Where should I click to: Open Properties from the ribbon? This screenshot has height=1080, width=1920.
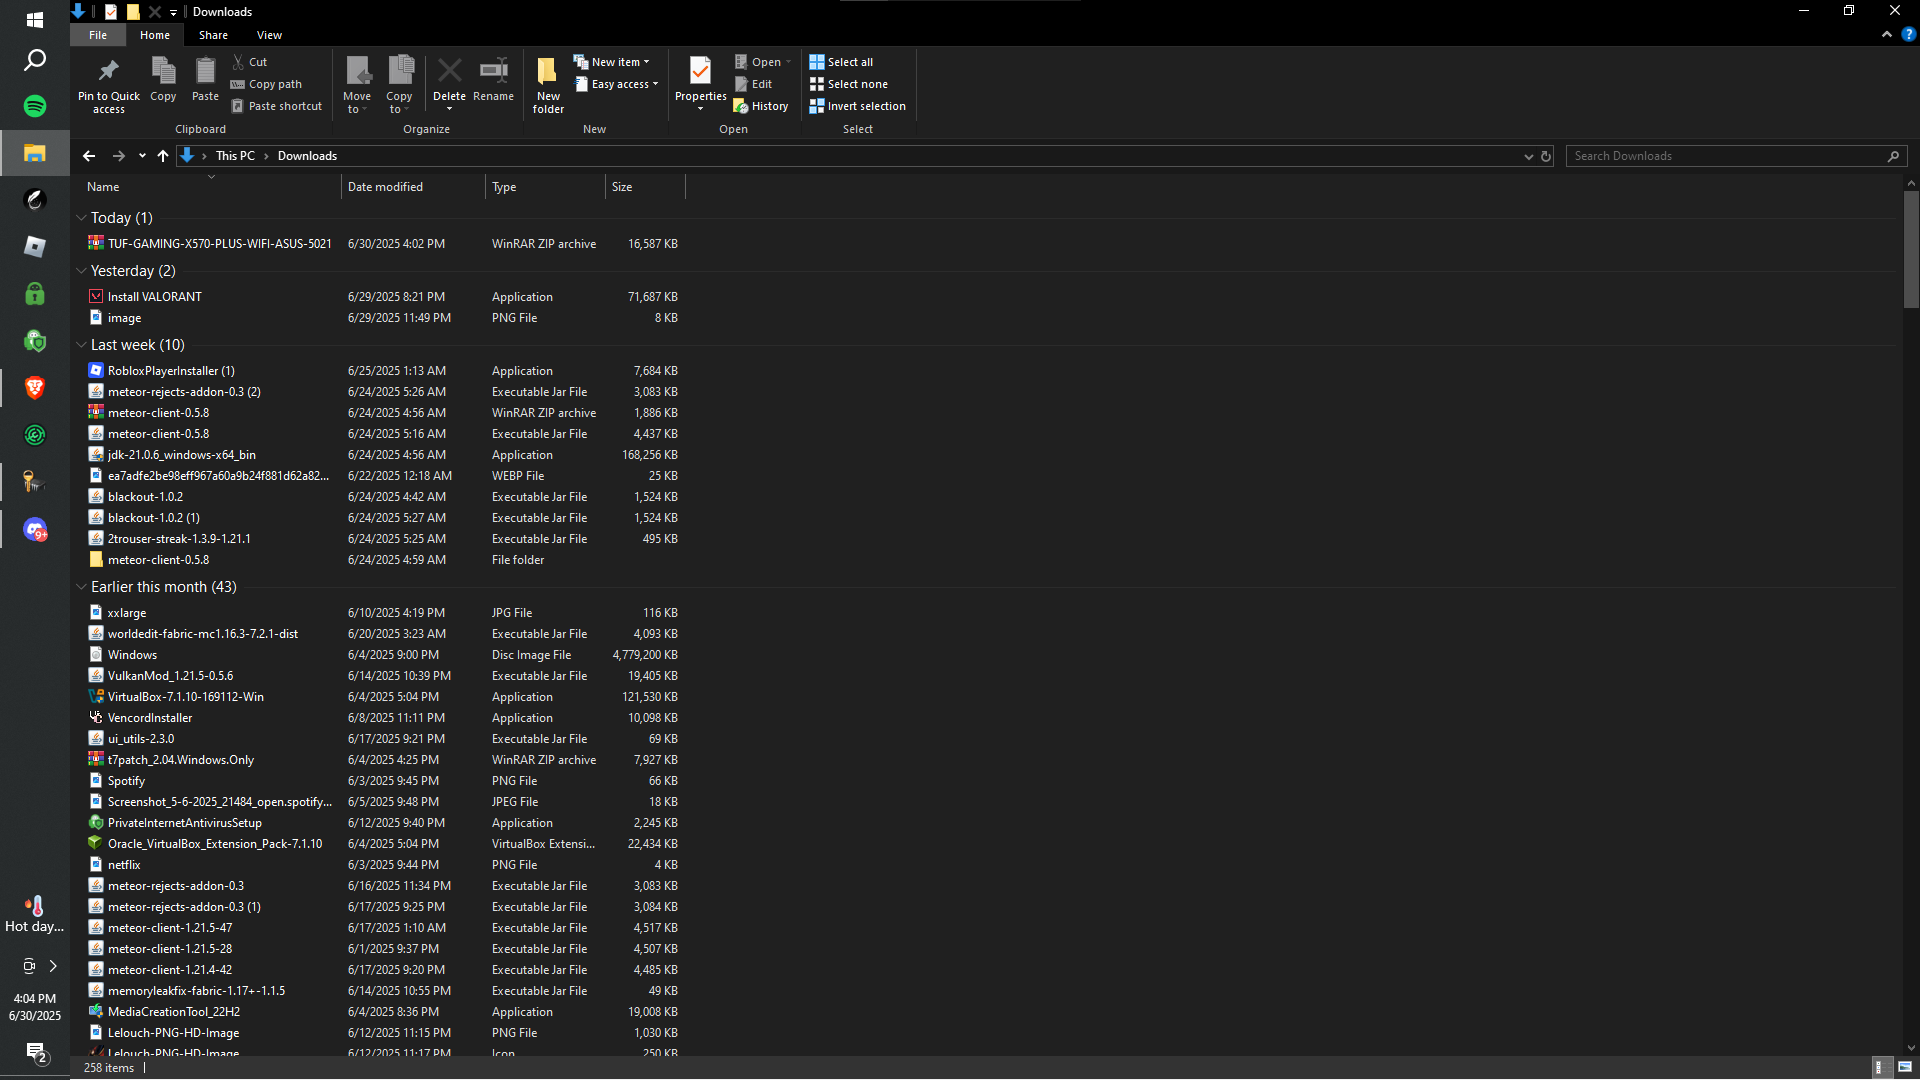700,72
